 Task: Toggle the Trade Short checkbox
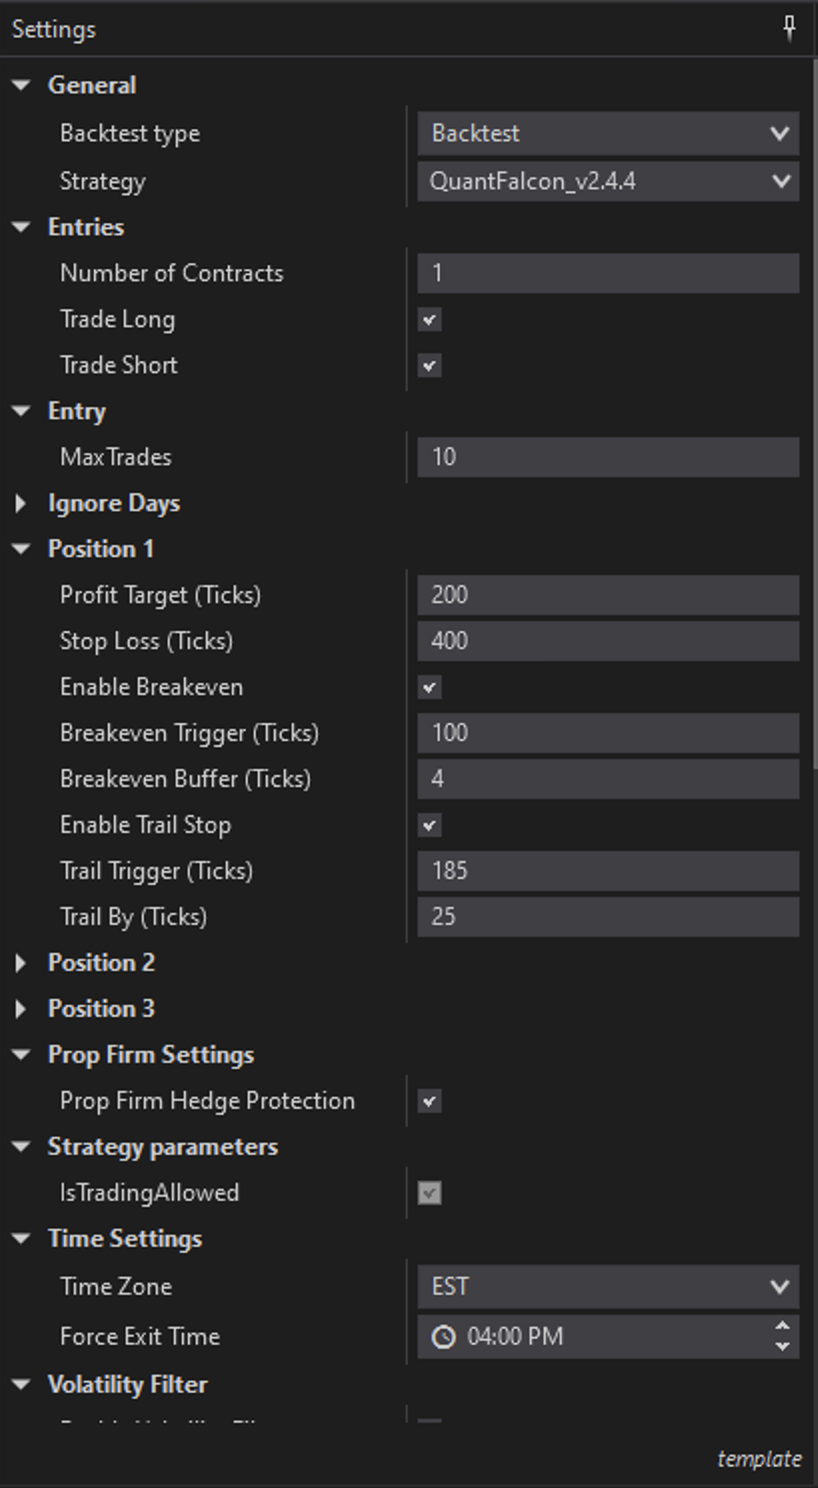430,366
